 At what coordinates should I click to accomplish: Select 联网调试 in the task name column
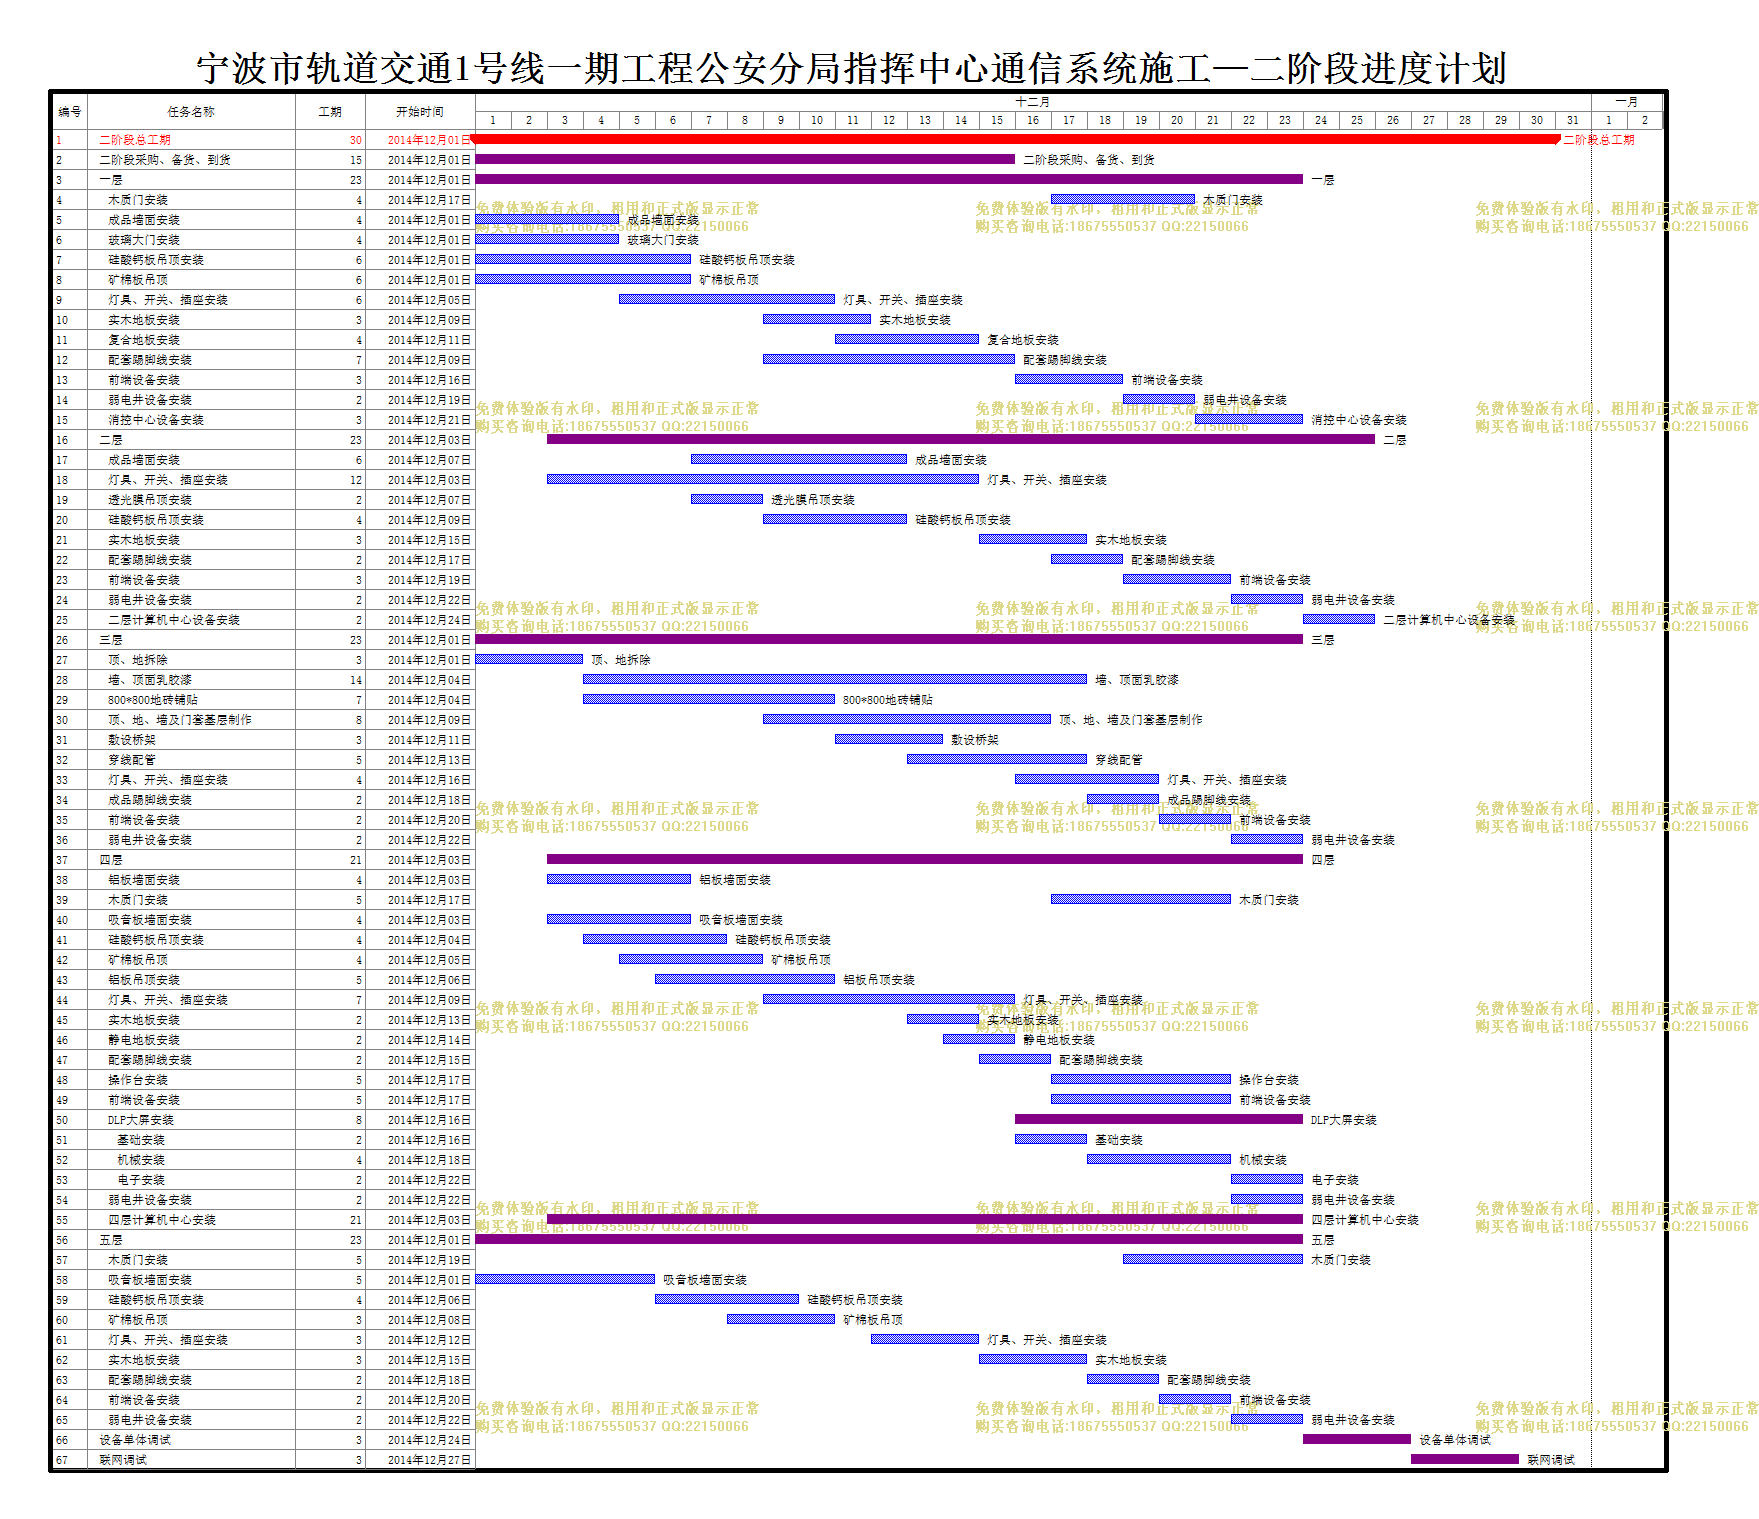pyautogui.click(x=123, y=1460)
